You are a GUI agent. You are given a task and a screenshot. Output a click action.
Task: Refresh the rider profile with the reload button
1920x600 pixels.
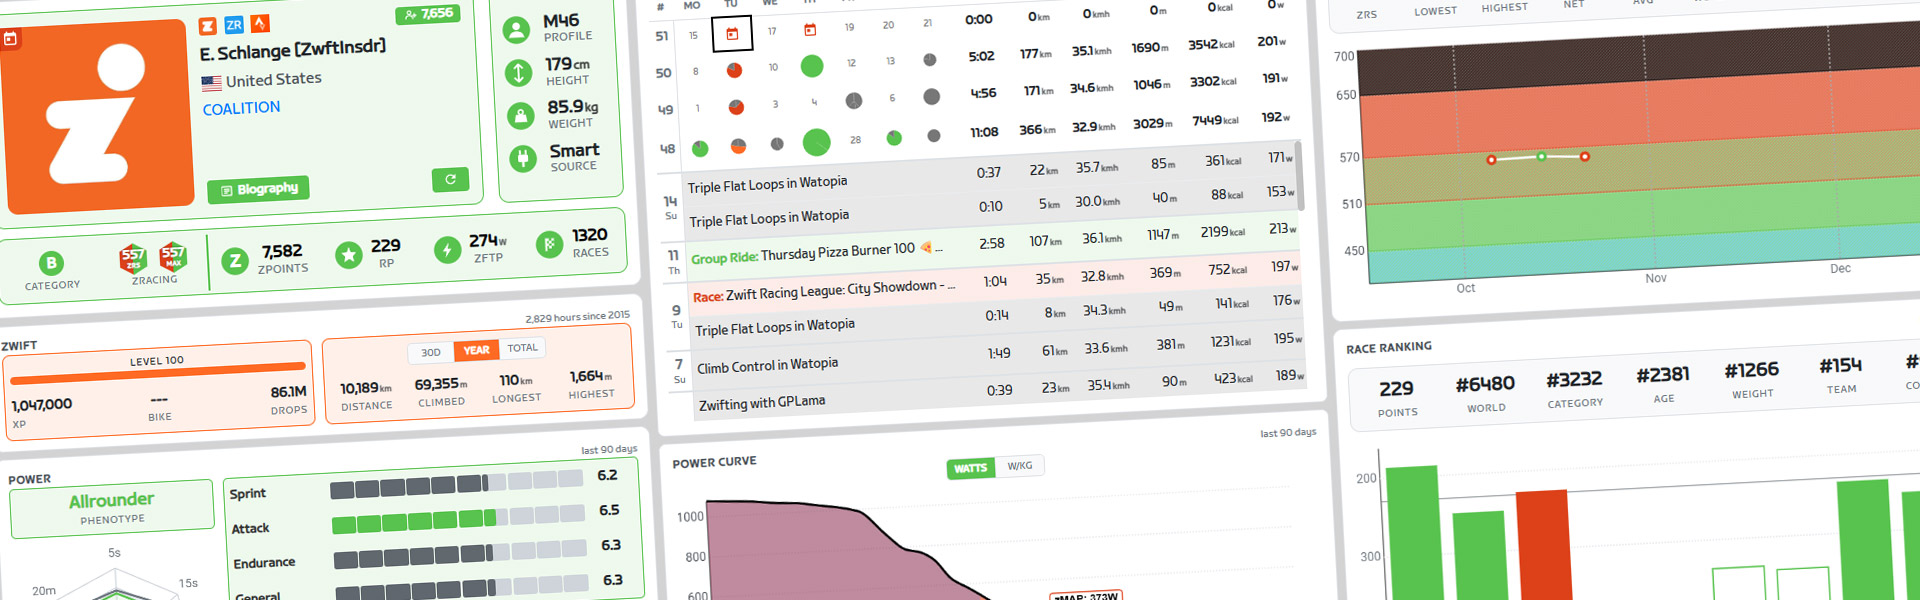pos(450,179)
